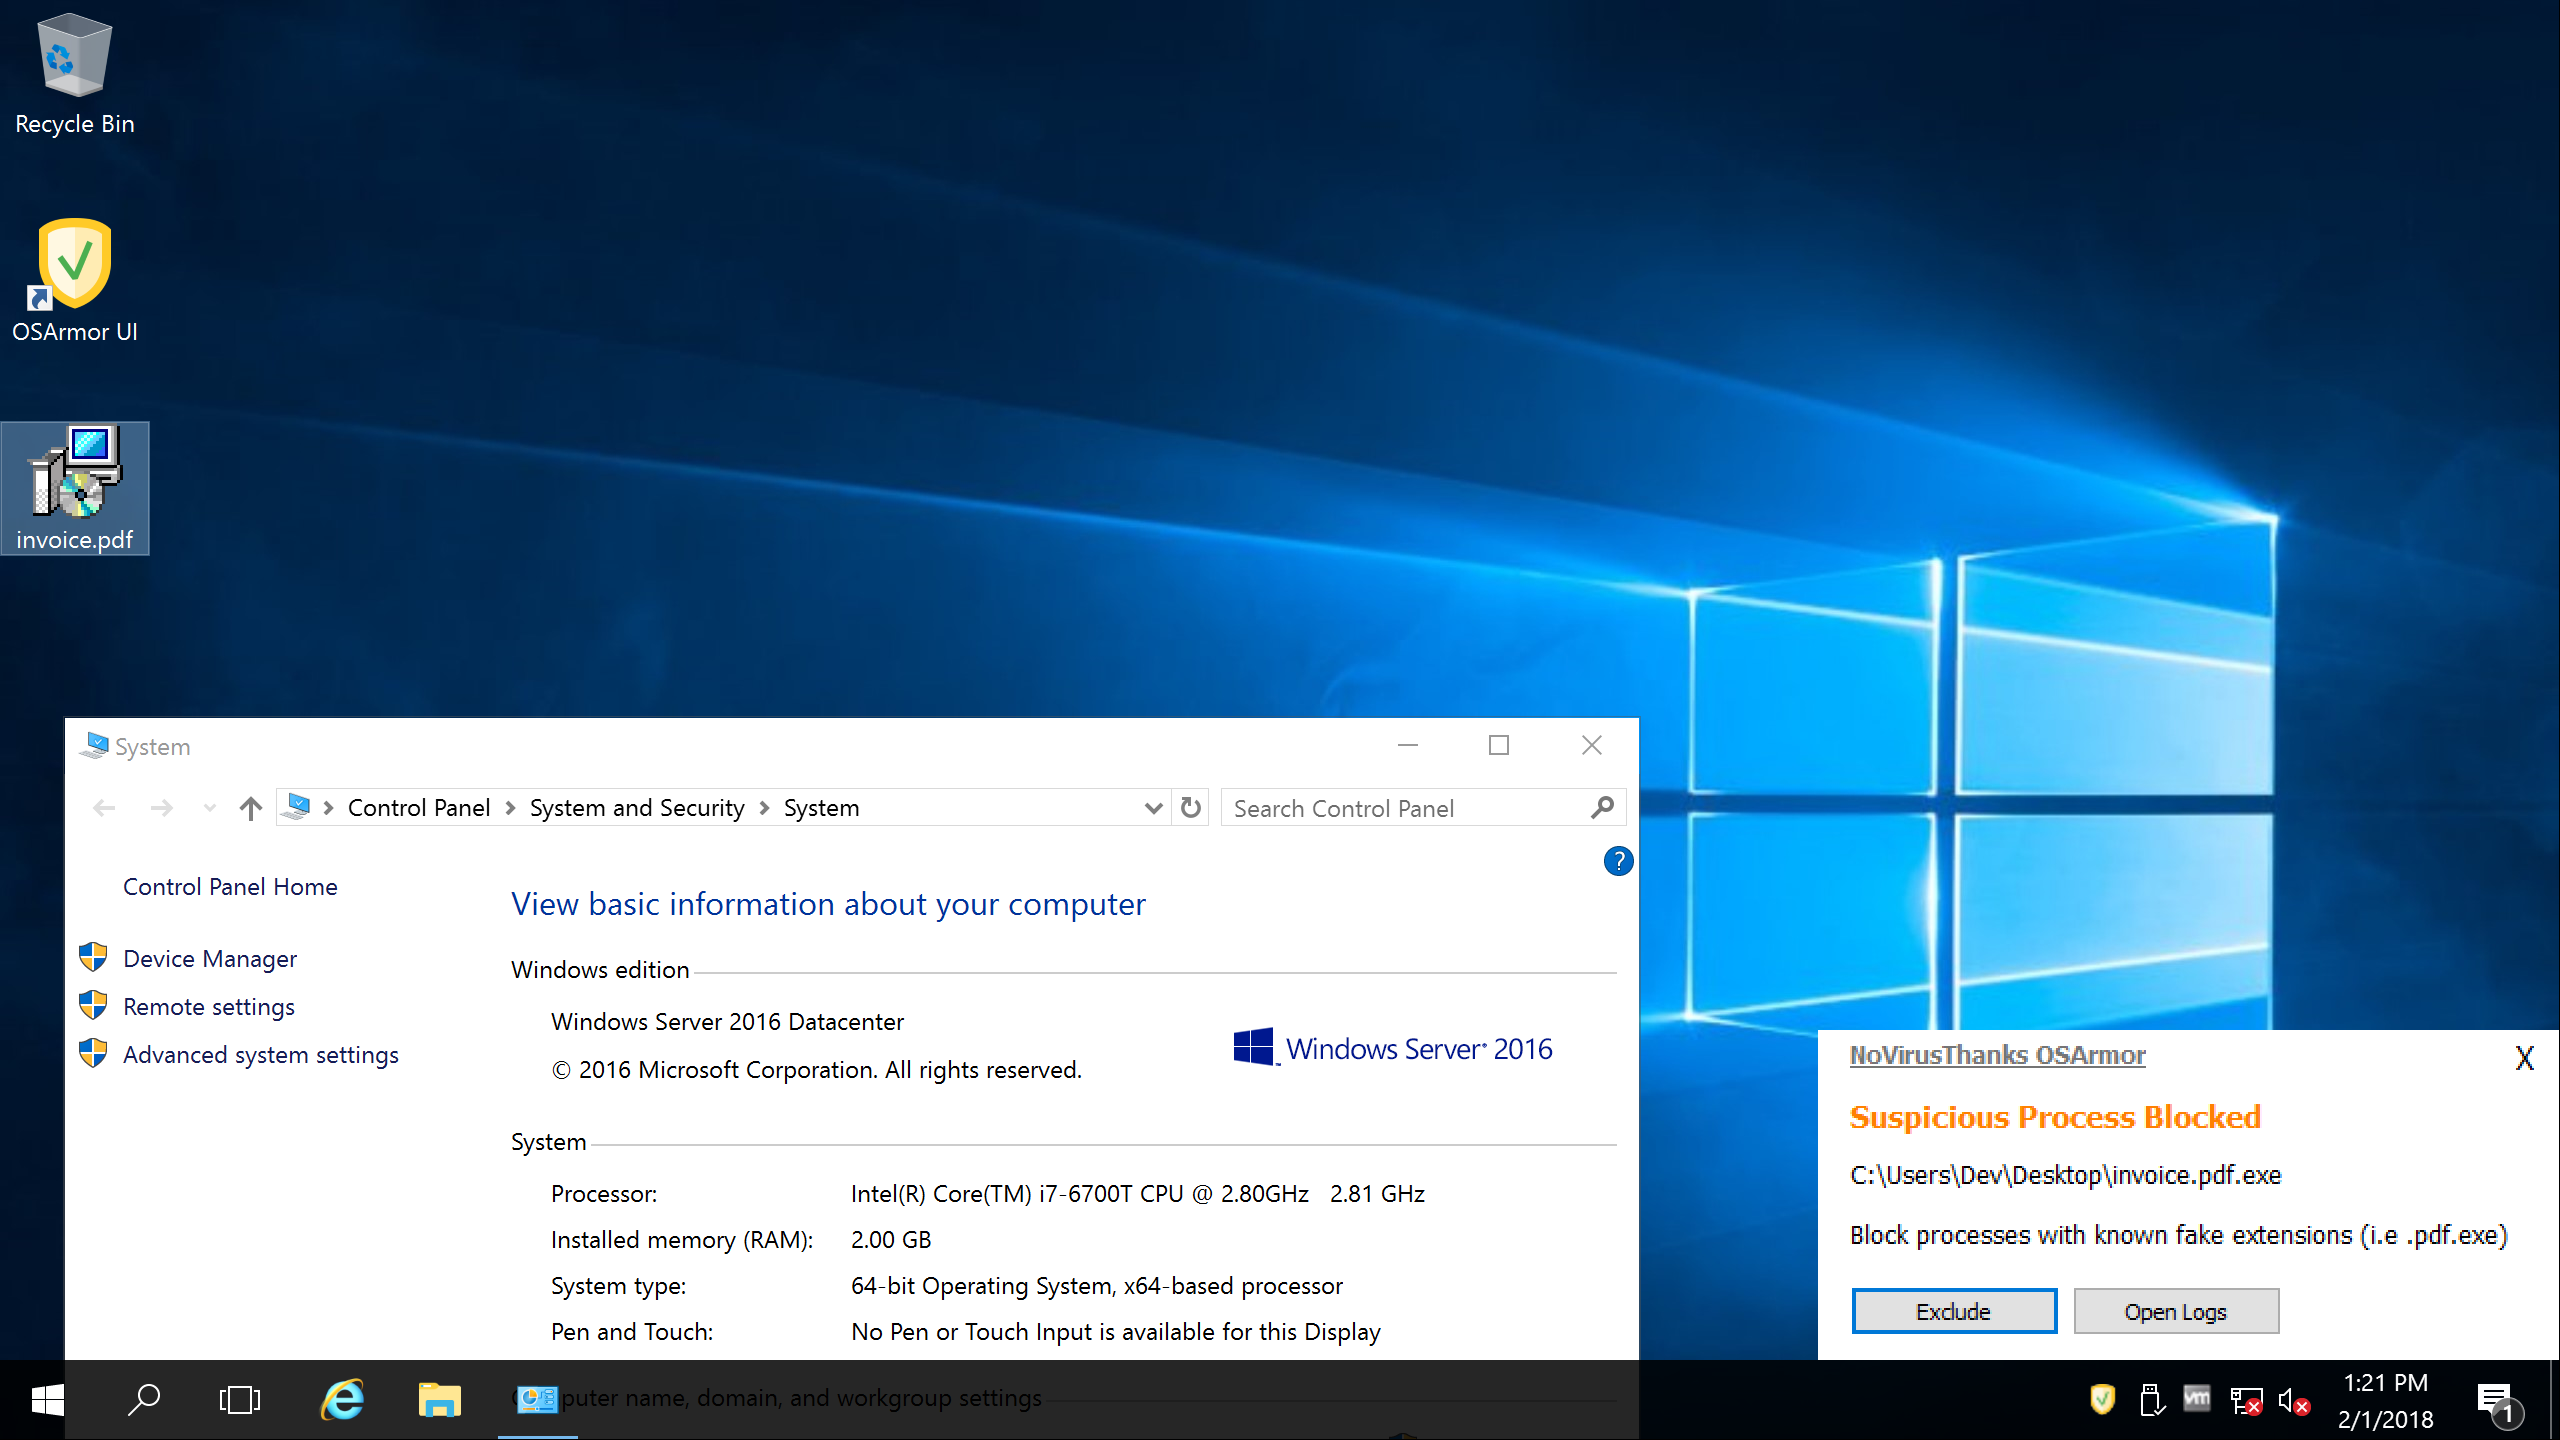
Task: Click the Search Control Panel field
Action: tap(1400, 808)
